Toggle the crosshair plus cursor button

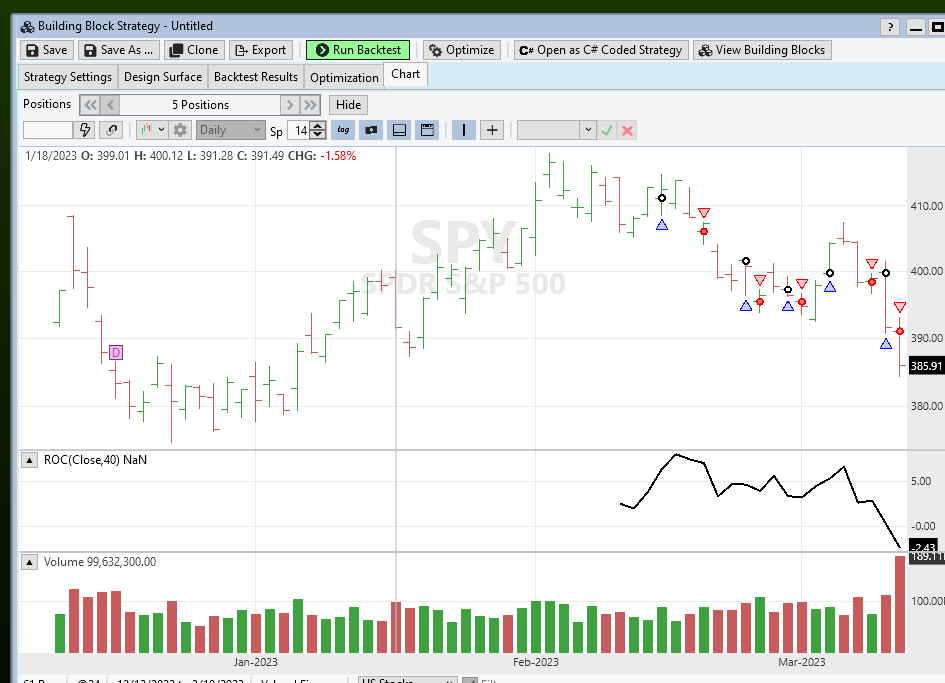point(492,130)
